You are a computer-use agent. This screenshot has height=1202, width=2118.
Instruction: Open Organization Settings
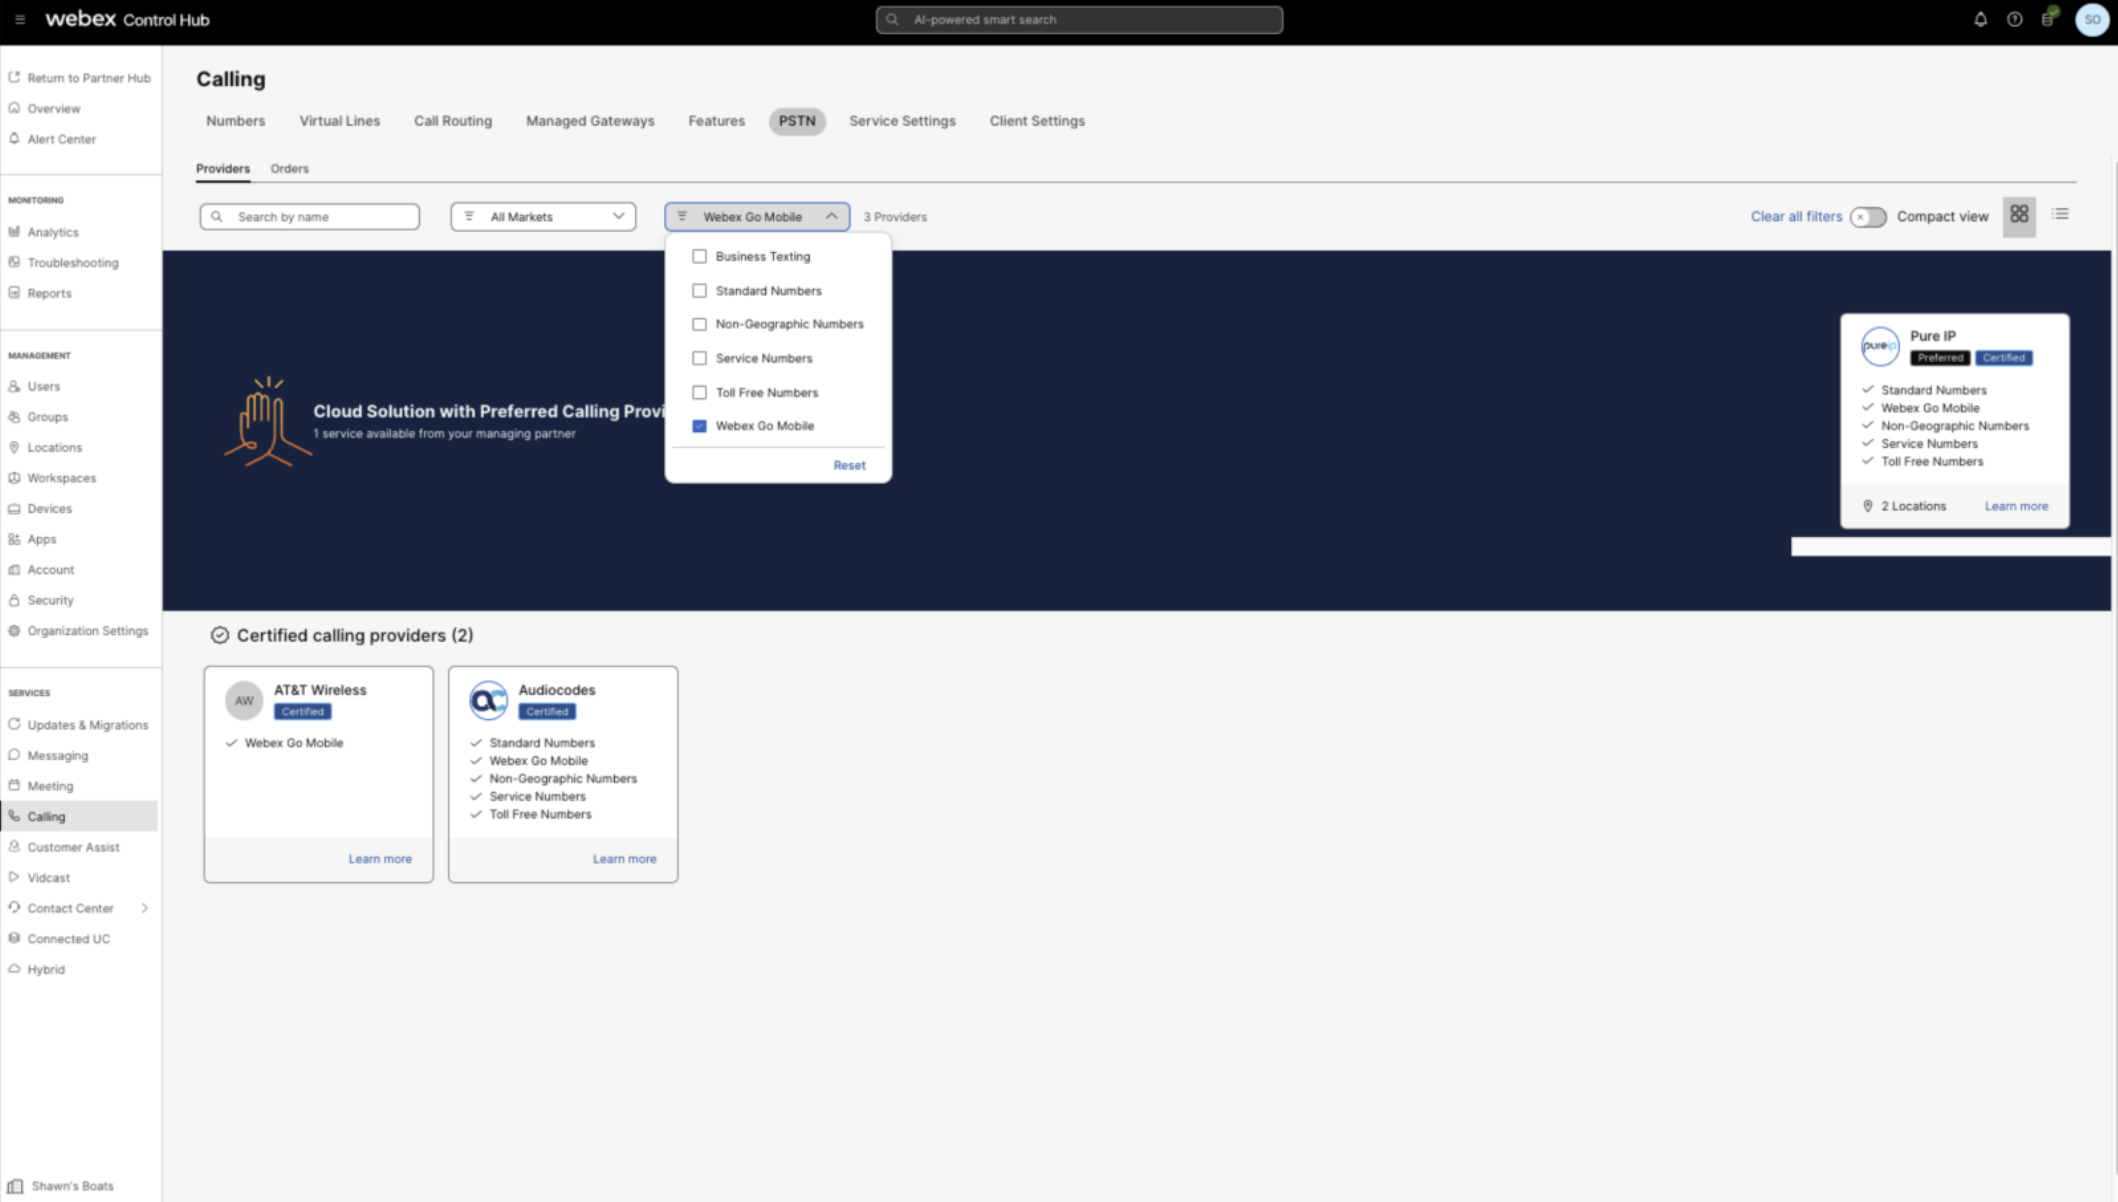[x=88, y=631]
